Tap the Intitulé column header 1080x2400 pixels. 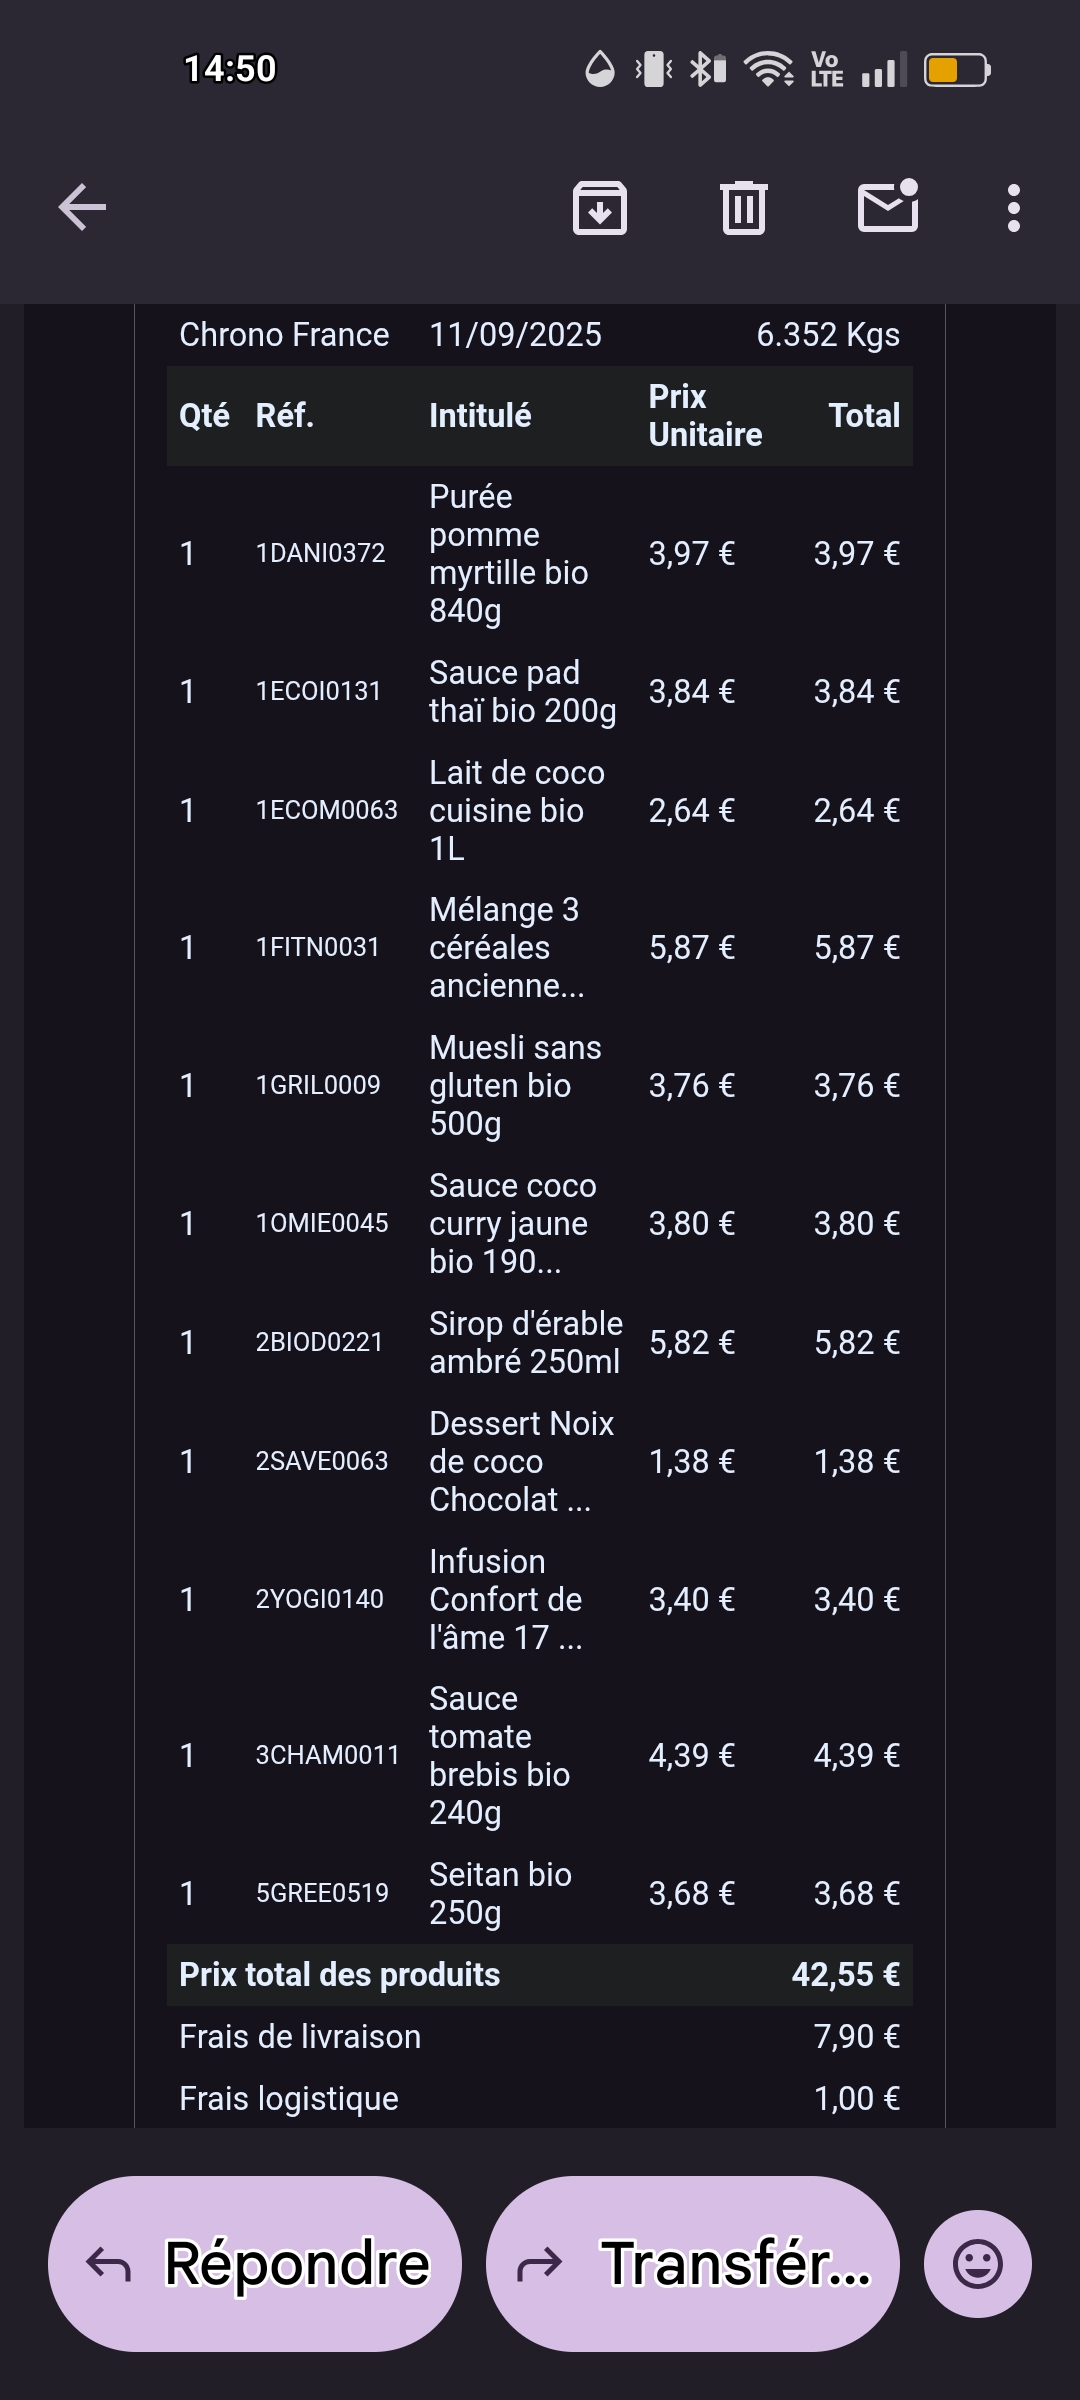coord(480,416)
